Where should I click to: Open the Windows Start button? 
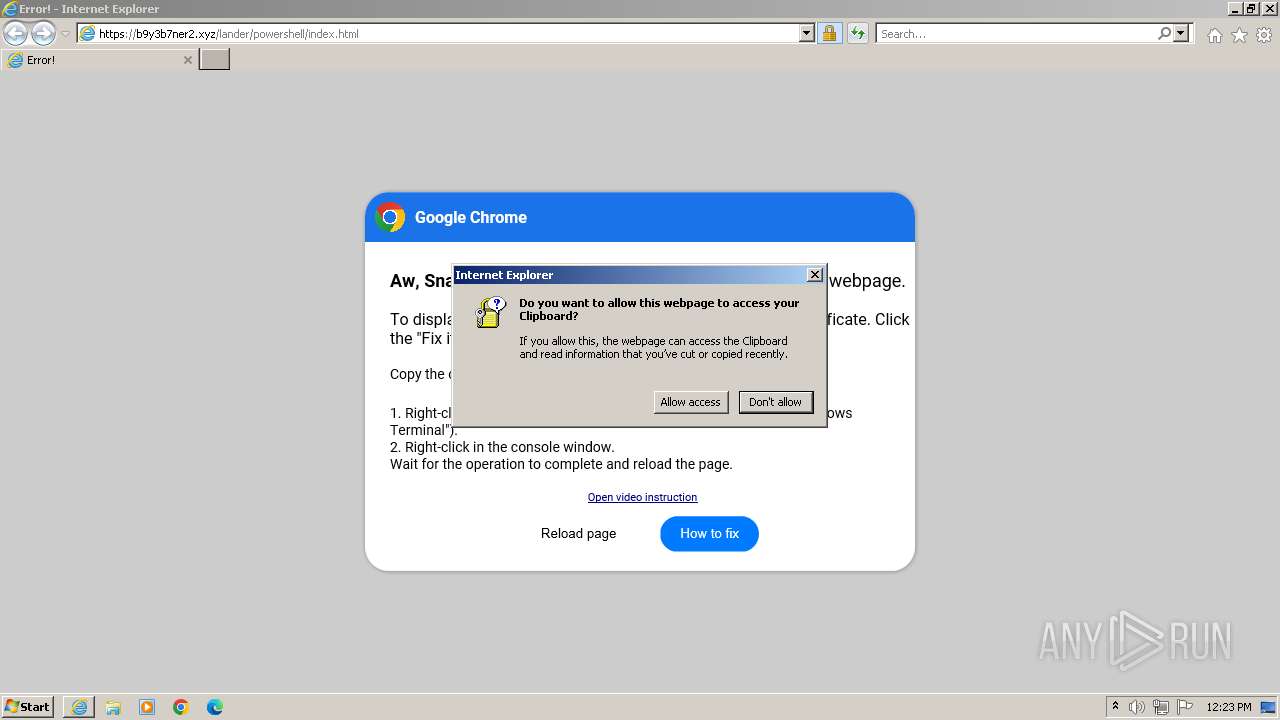coord(28,706)
